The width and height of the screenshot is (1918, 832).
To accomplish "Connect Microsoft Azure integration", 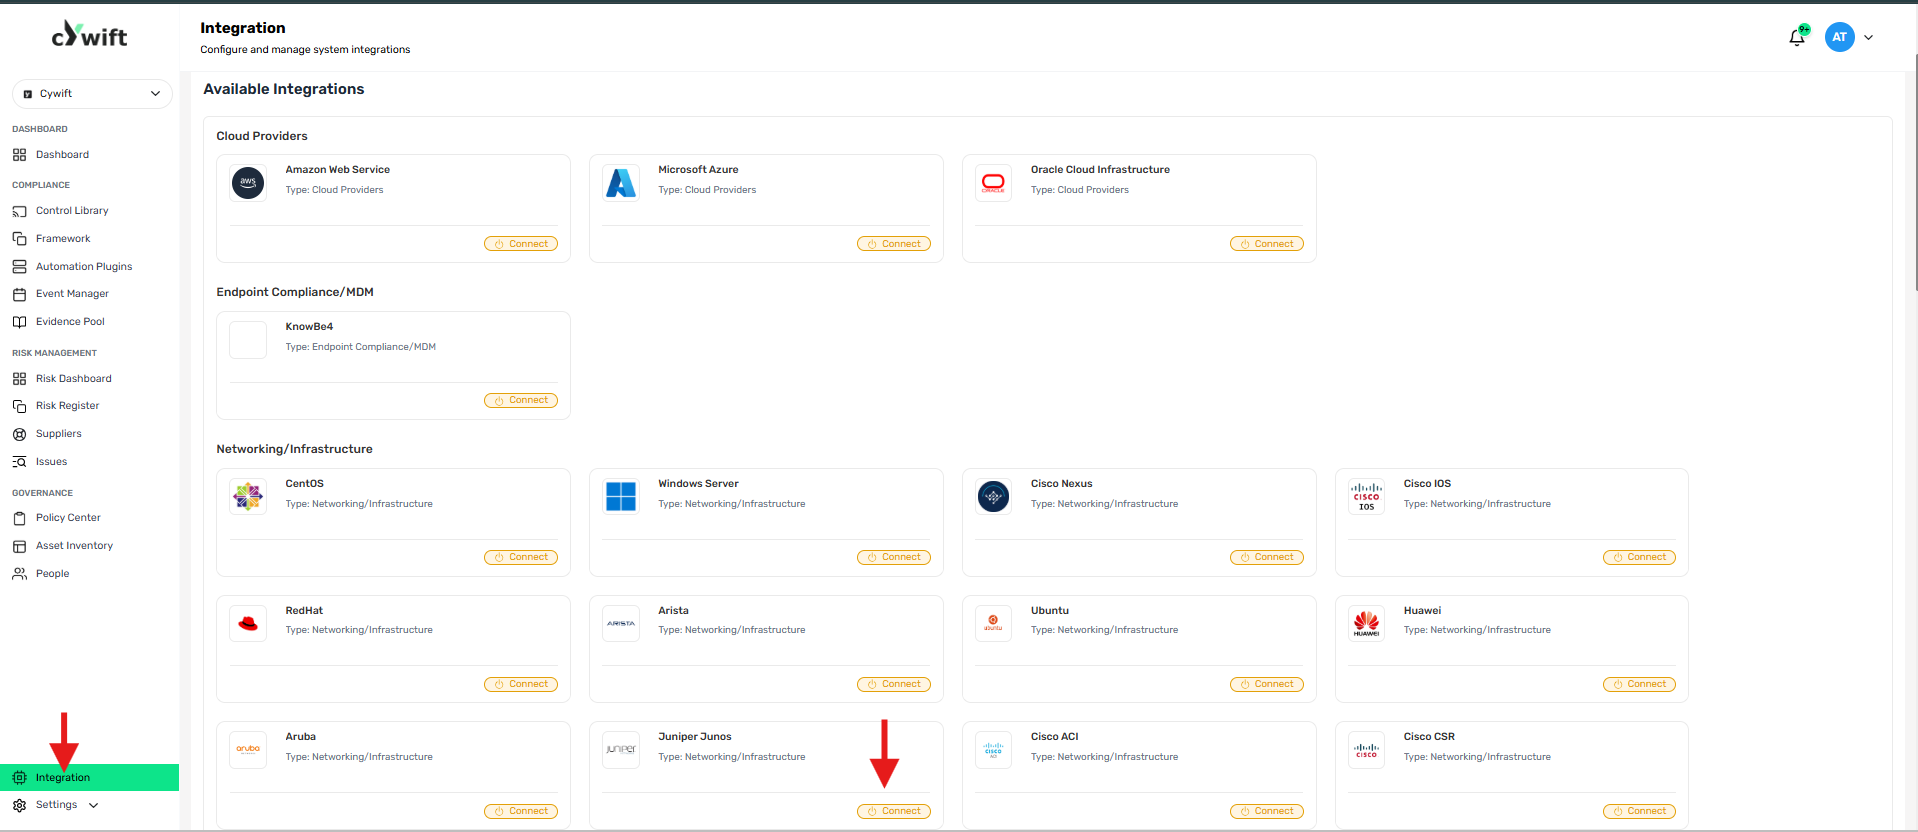I will click(894, 244).
